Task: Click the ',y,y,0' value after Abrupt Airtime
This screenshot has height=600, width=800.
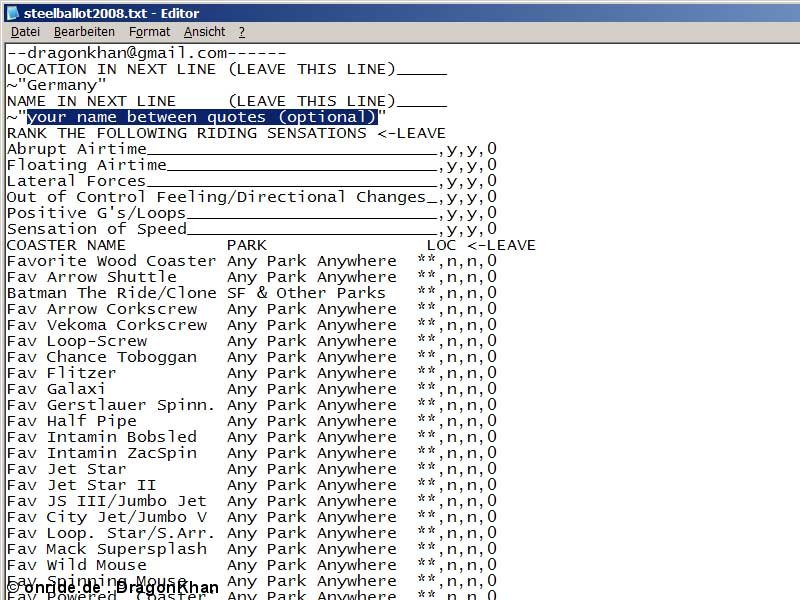Action: [467, 149]
